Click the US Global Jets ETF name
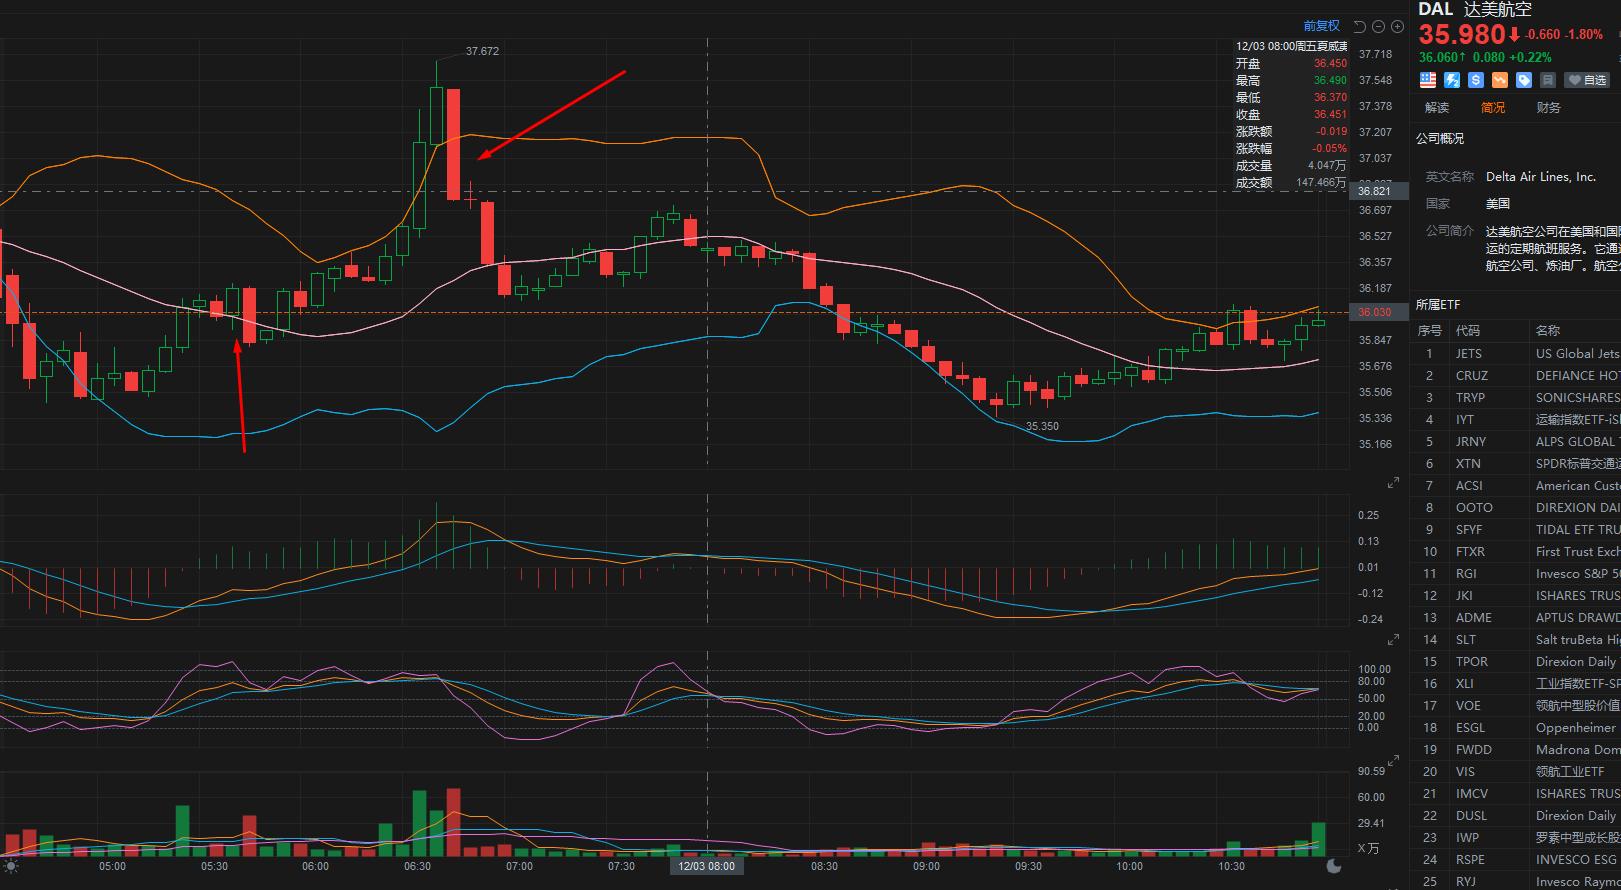This screenshot has width=1621, height=890. (1578, 354)
